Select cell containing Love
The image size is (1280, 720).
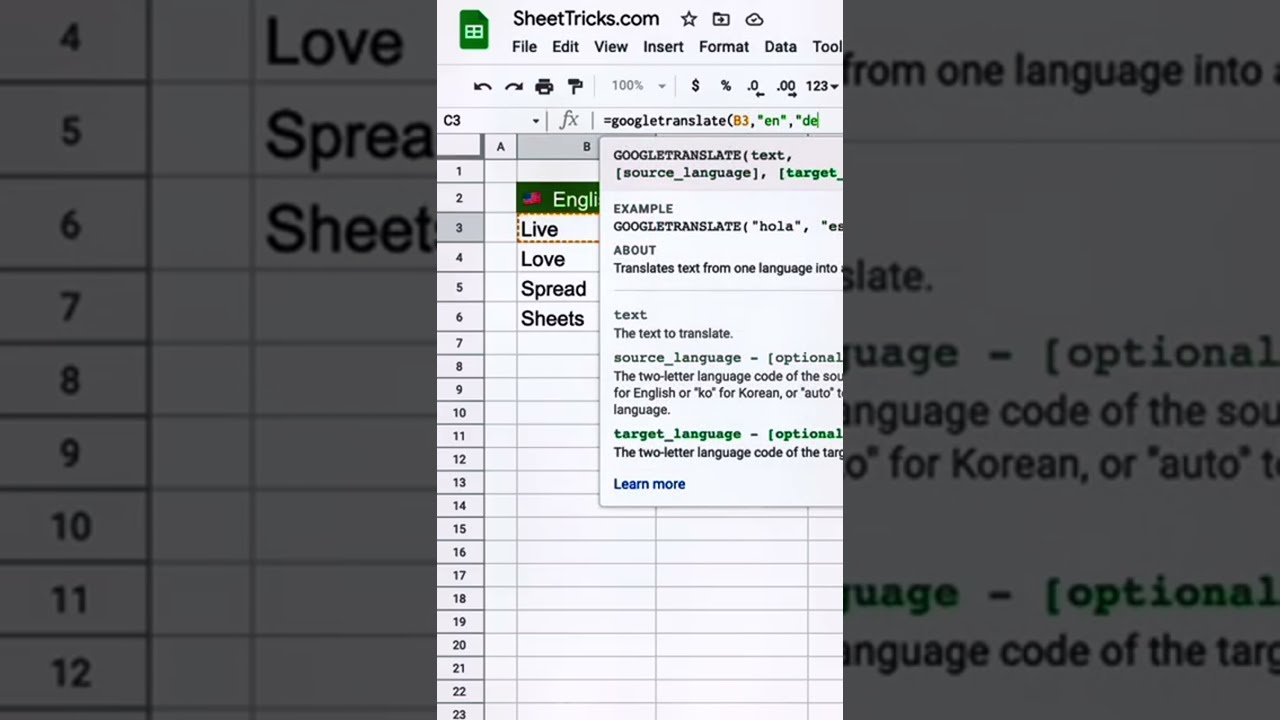pyautogui.click(x=558, y=259)
